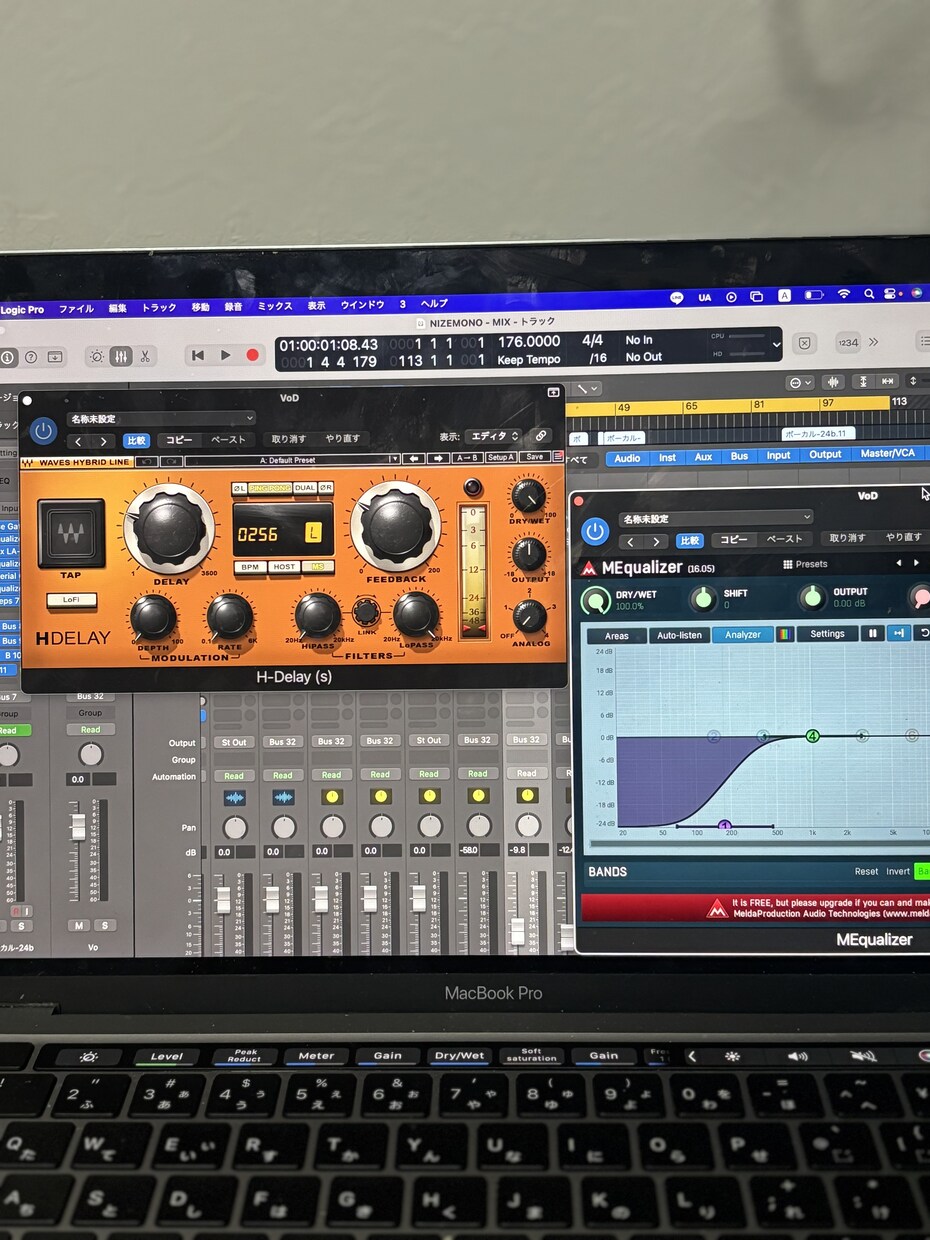
Task: Click the Record button in transport
Action: pyautogui.click(x=253, y=355)
